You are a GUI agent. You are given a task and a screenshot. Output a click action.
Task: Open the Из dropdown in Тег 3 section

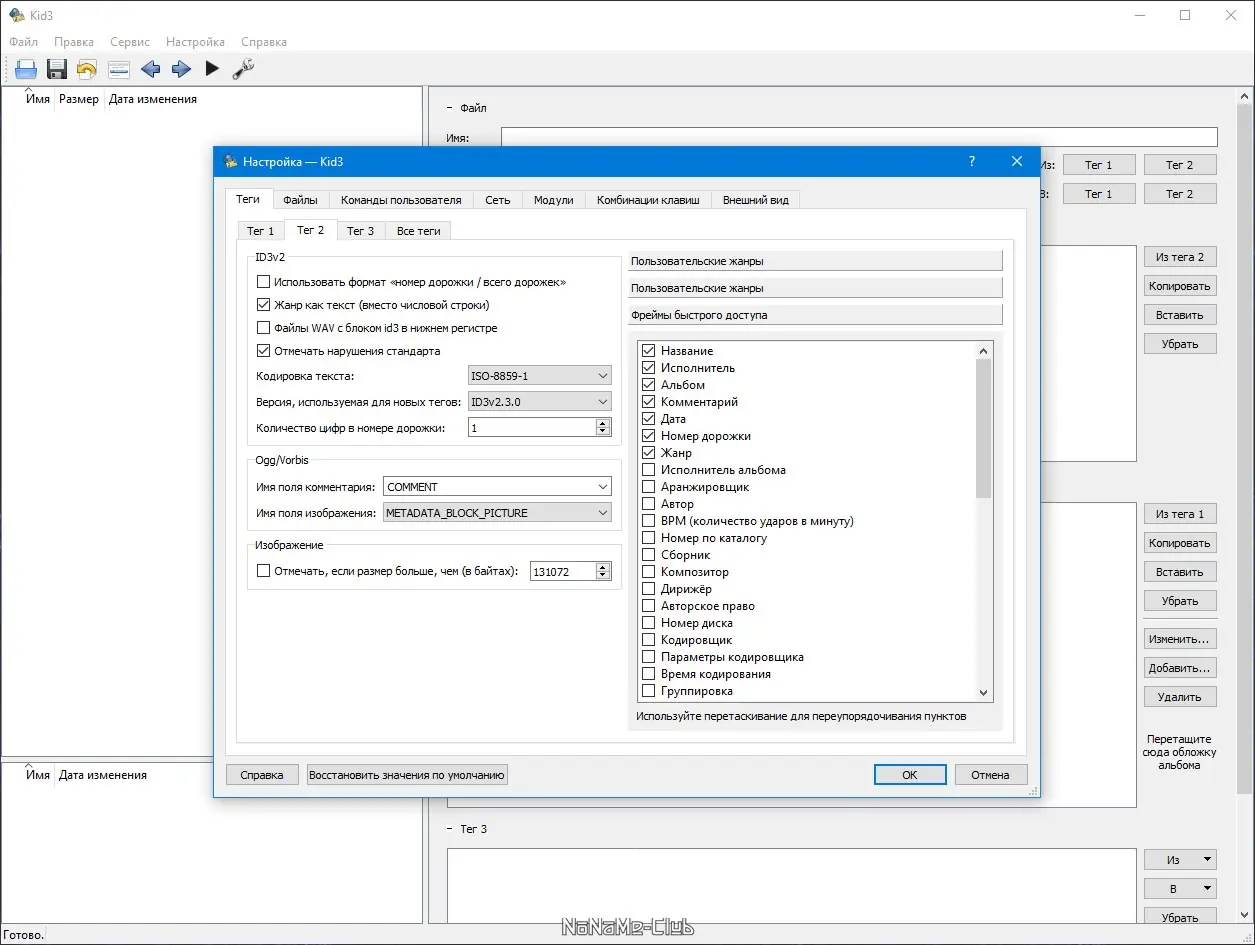pyautogui.click(x=1180, y=860)
